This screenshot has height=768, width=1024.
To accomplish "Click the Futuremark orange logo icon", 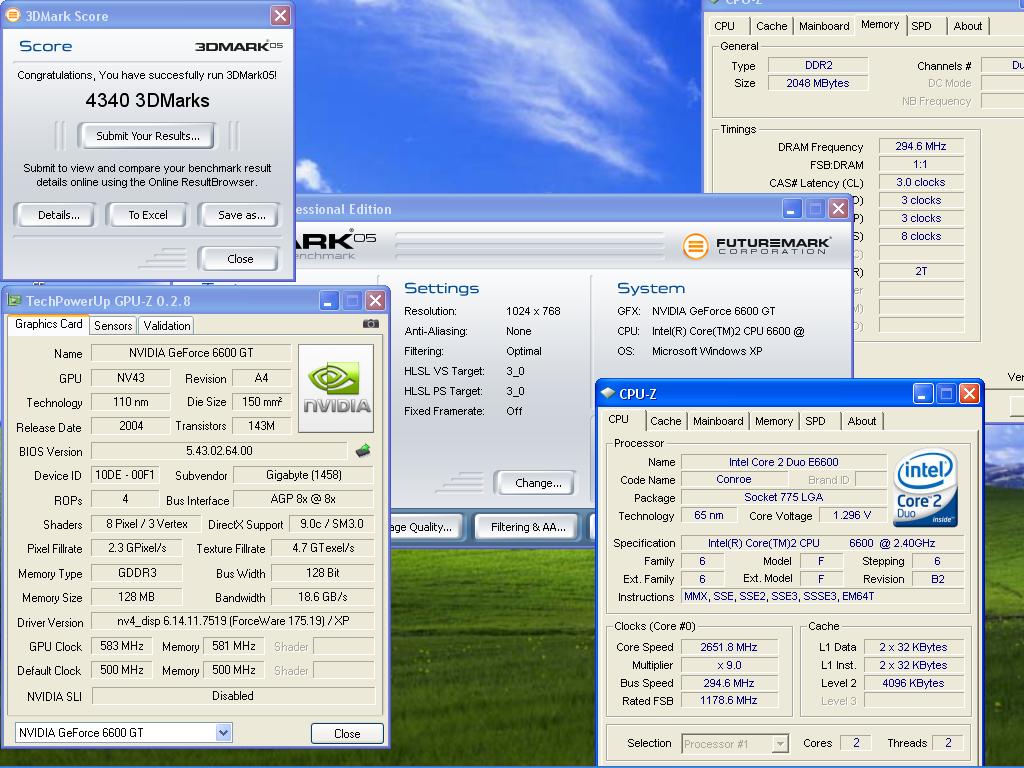I will (x=695, y=246).
